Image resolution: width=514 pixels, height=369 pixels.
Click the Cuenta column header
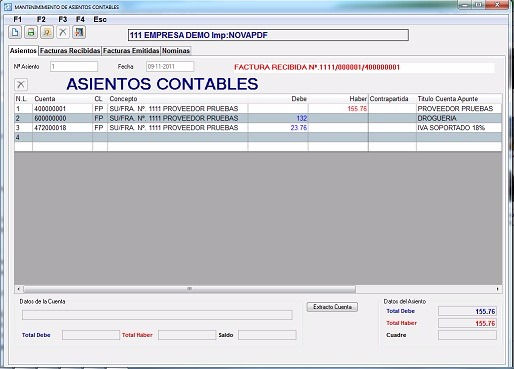tap(62, 99)
